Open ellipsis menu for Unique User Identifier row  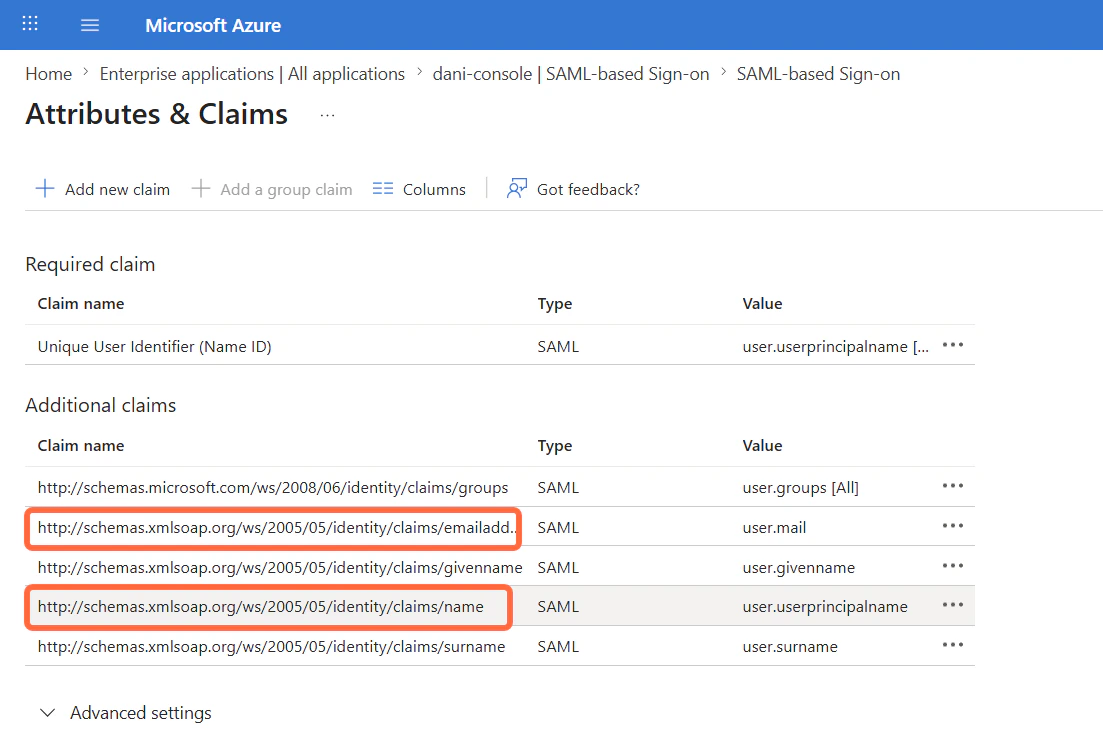[x=952, y=345]
